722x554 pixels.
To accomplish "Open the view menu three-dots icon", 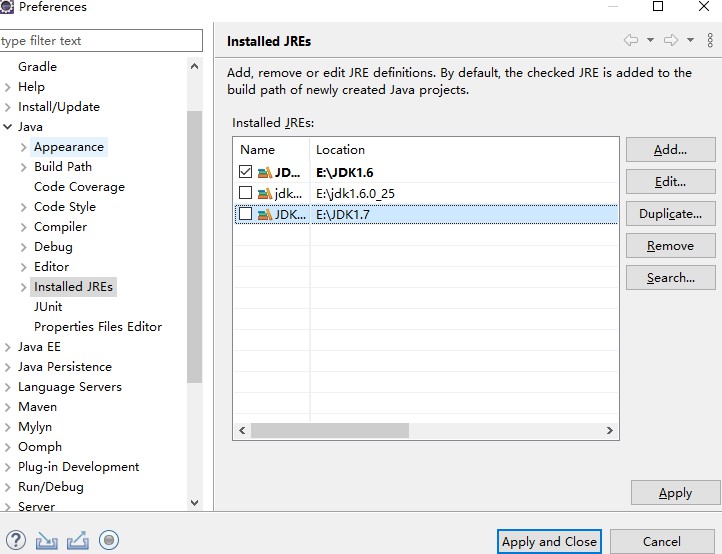I will 710,41.
